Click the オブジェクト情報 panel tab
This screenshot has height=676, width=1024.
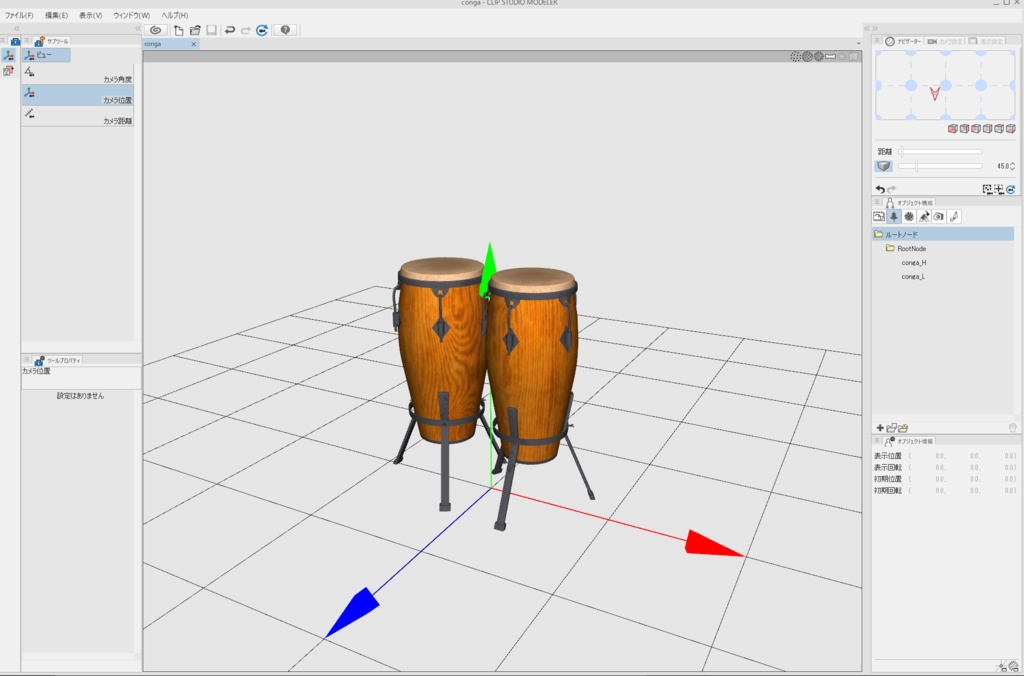(910, 442)
